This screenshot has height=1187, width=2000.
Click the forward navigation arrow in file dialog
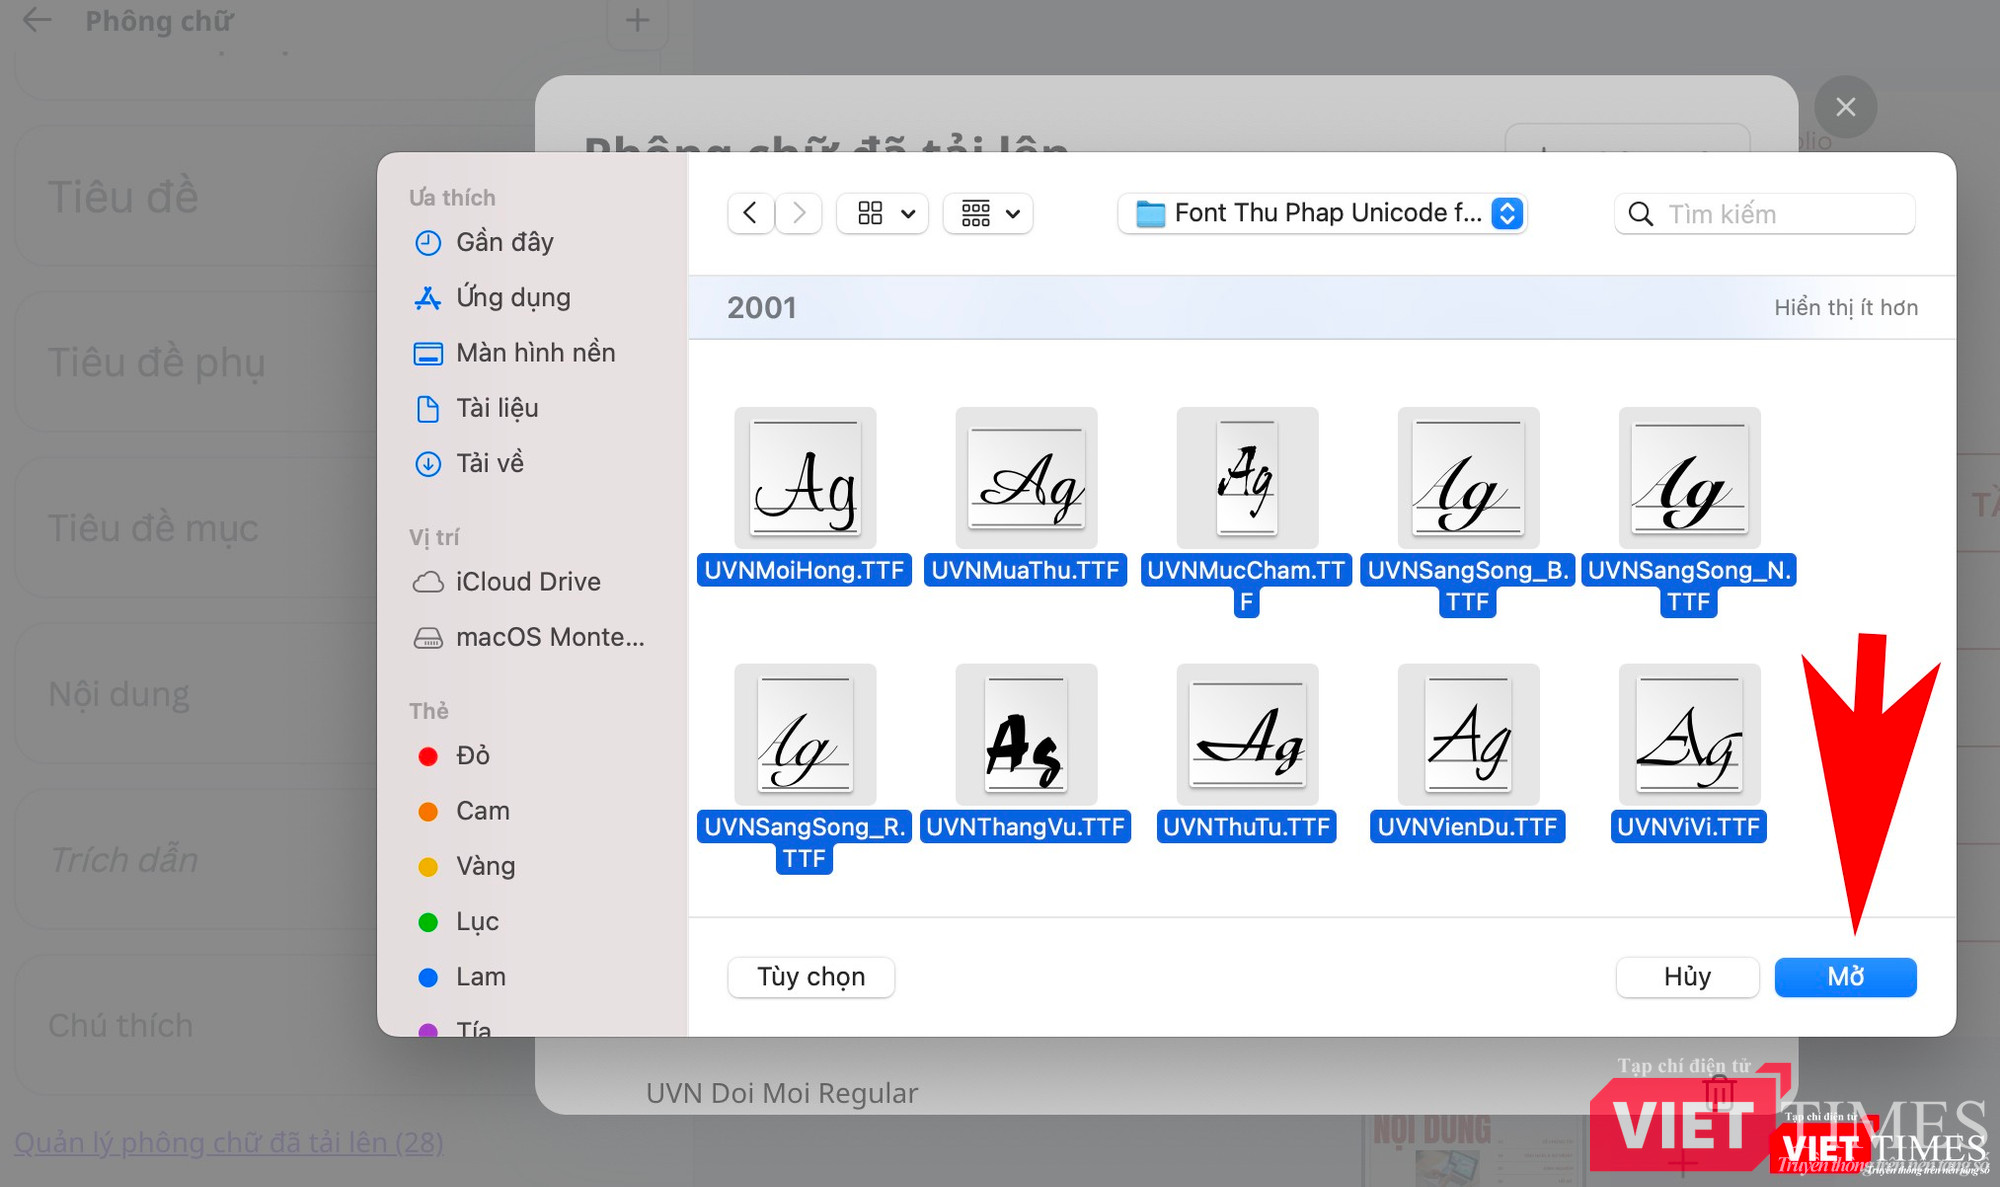coord(798,213)
